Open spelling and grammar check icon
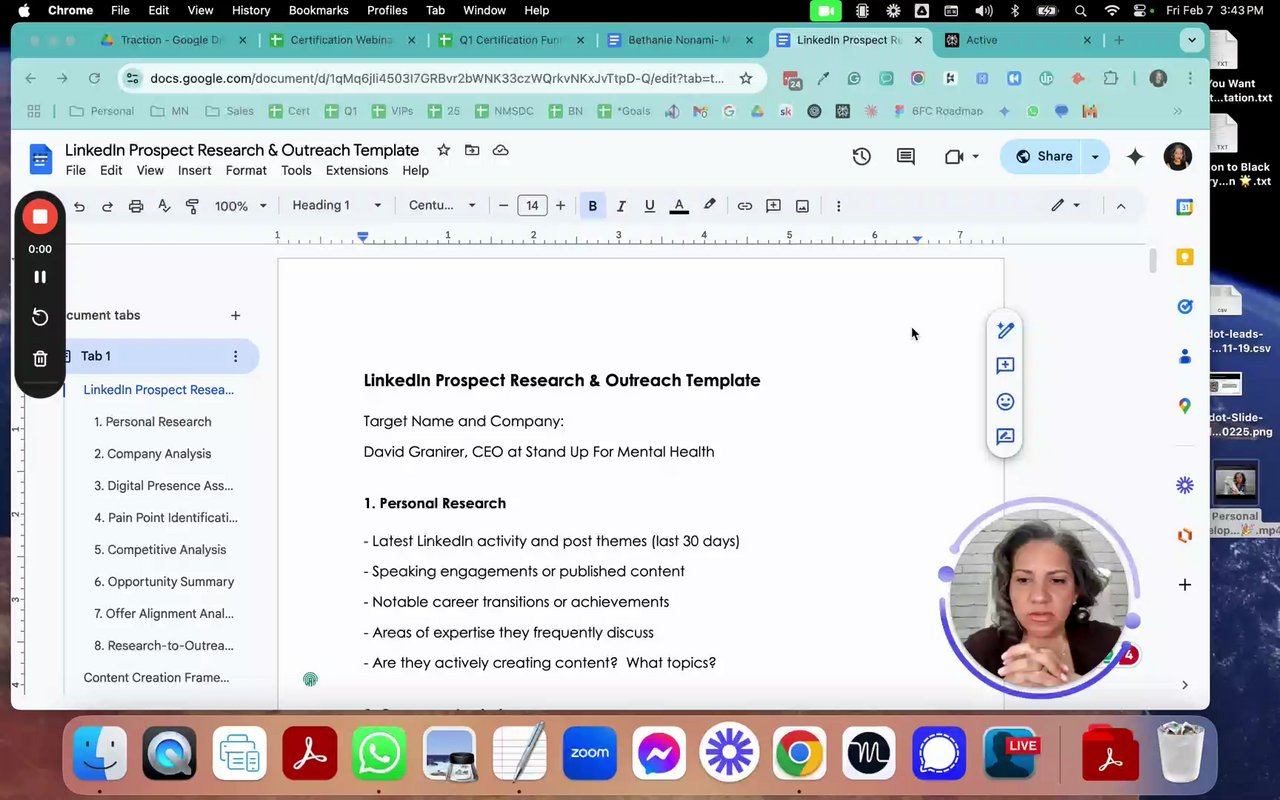Screen dimensions: 1280x800 click(164, 206)
